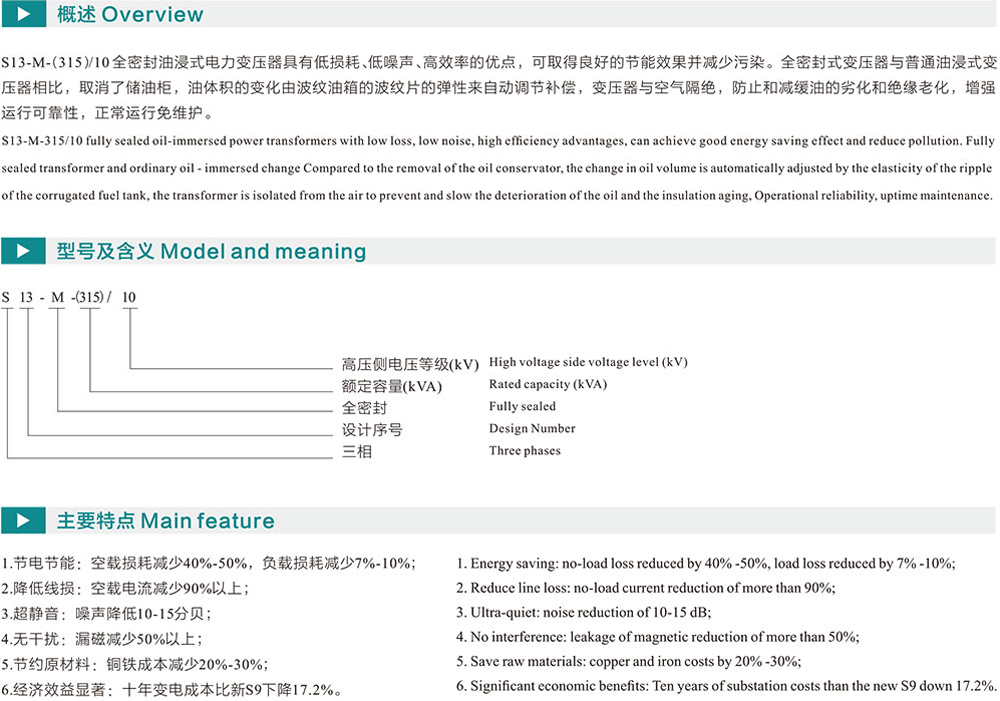Click the English Design Number label

[x=532, y=428]
